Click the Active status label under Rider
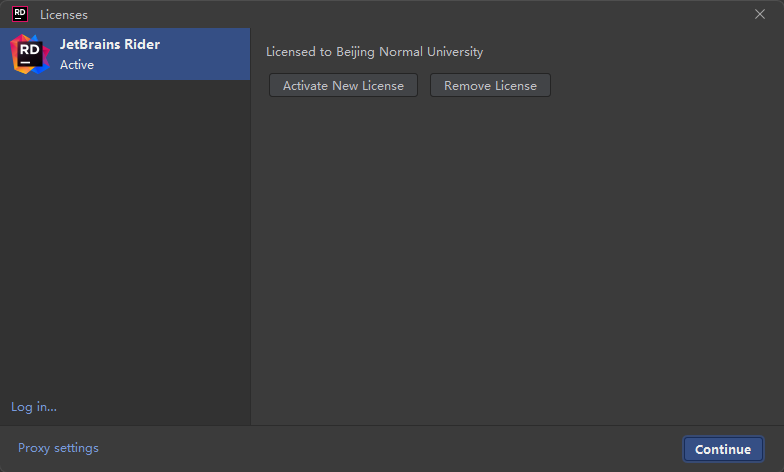This screenshot has width=784, height=472. (x=77, y=65)
